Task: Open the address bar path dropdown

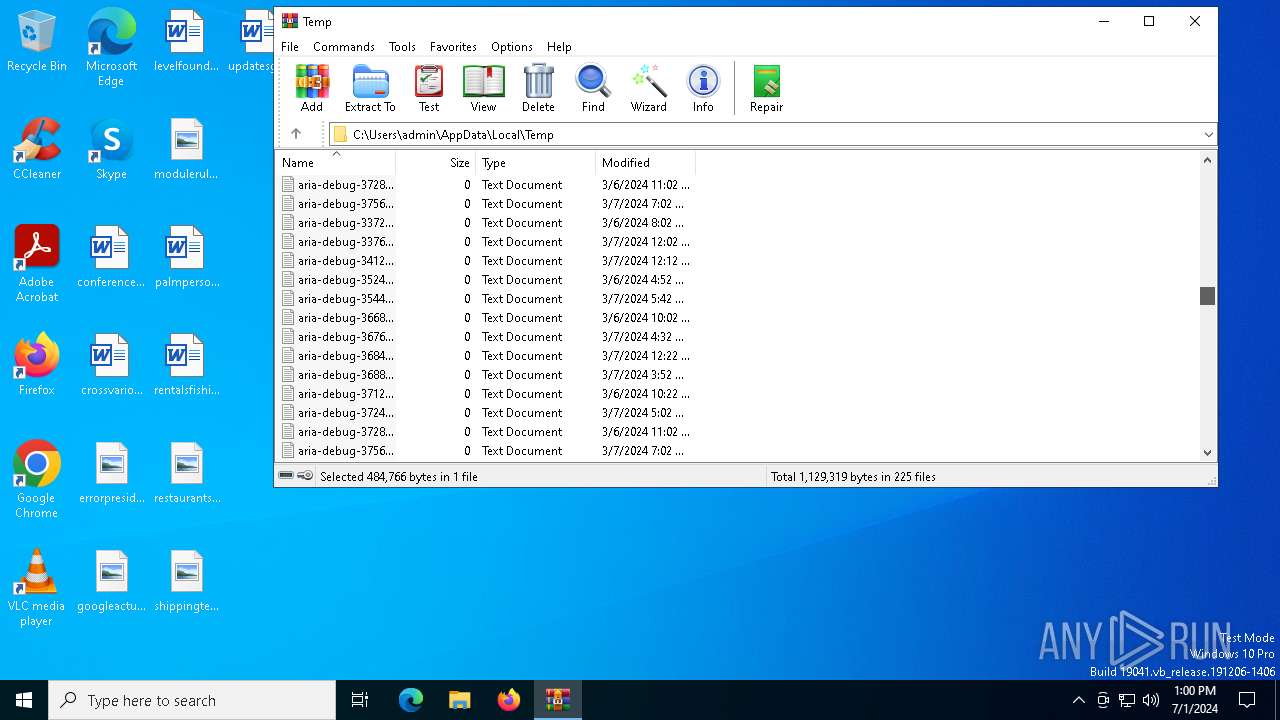Action: pyautogui.click(x=1208, y=134)
